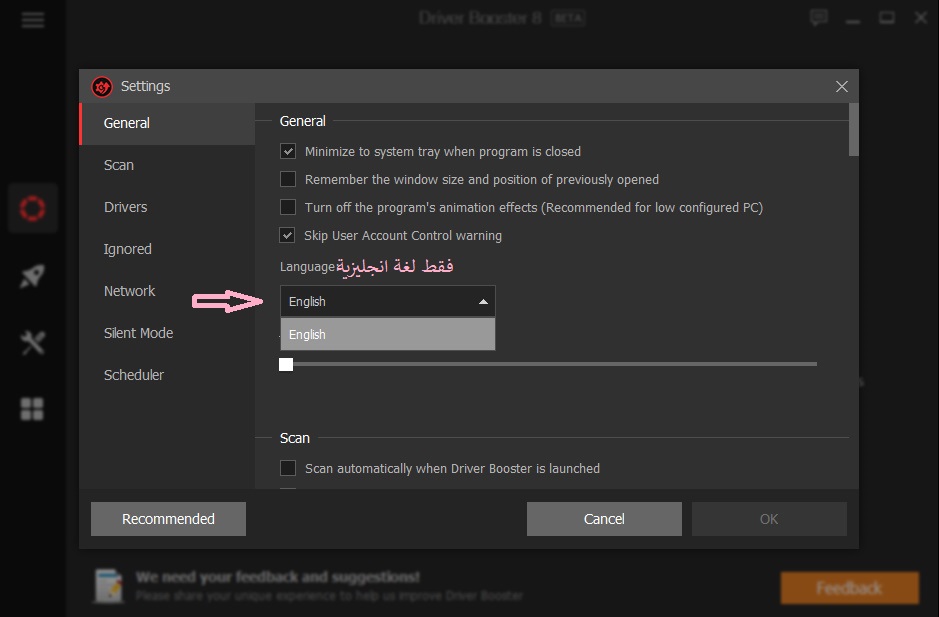Click the white slider handle
The image size is (939, 617).
286,364
